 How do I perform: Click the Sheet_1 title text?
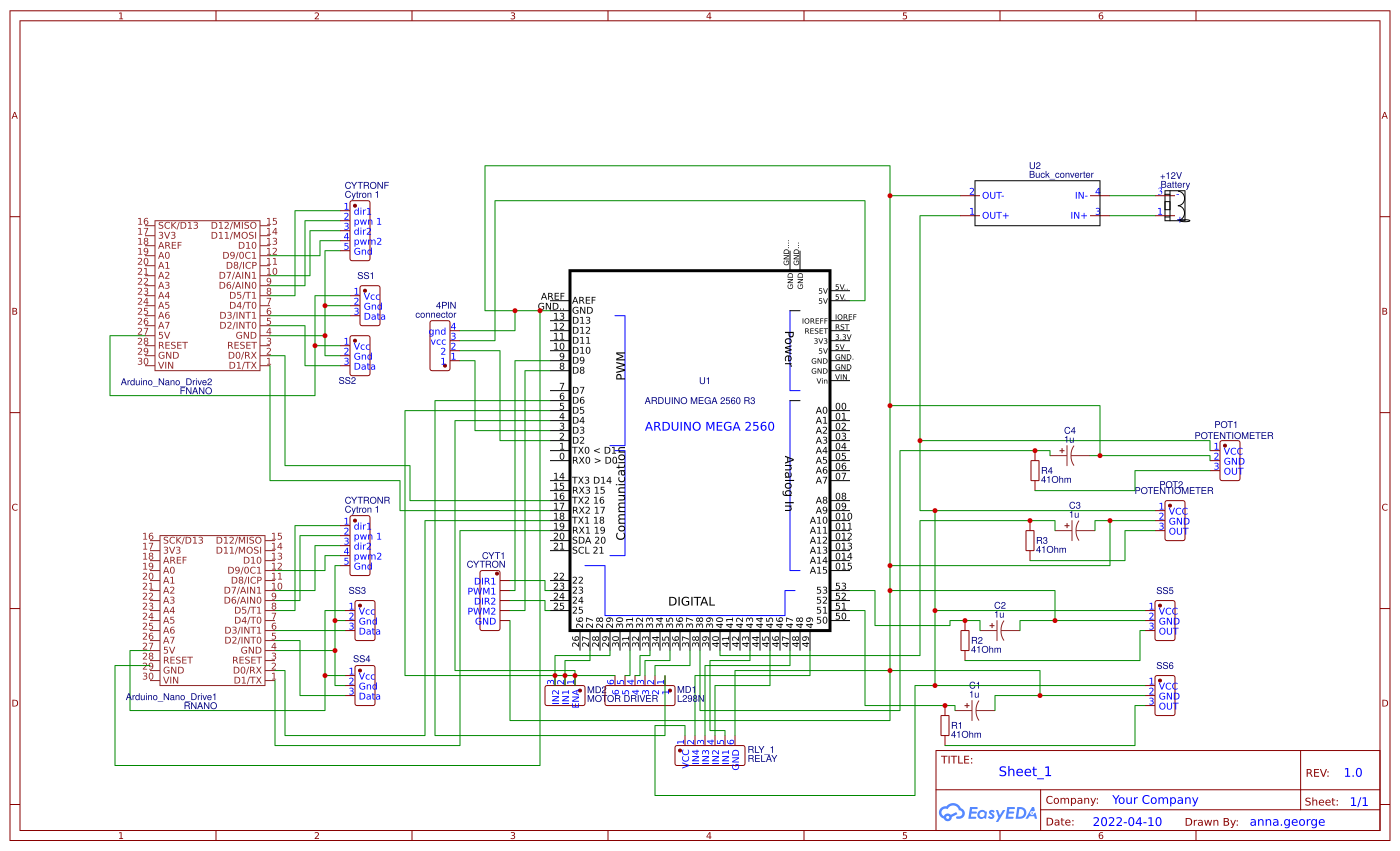point(1026,771)
